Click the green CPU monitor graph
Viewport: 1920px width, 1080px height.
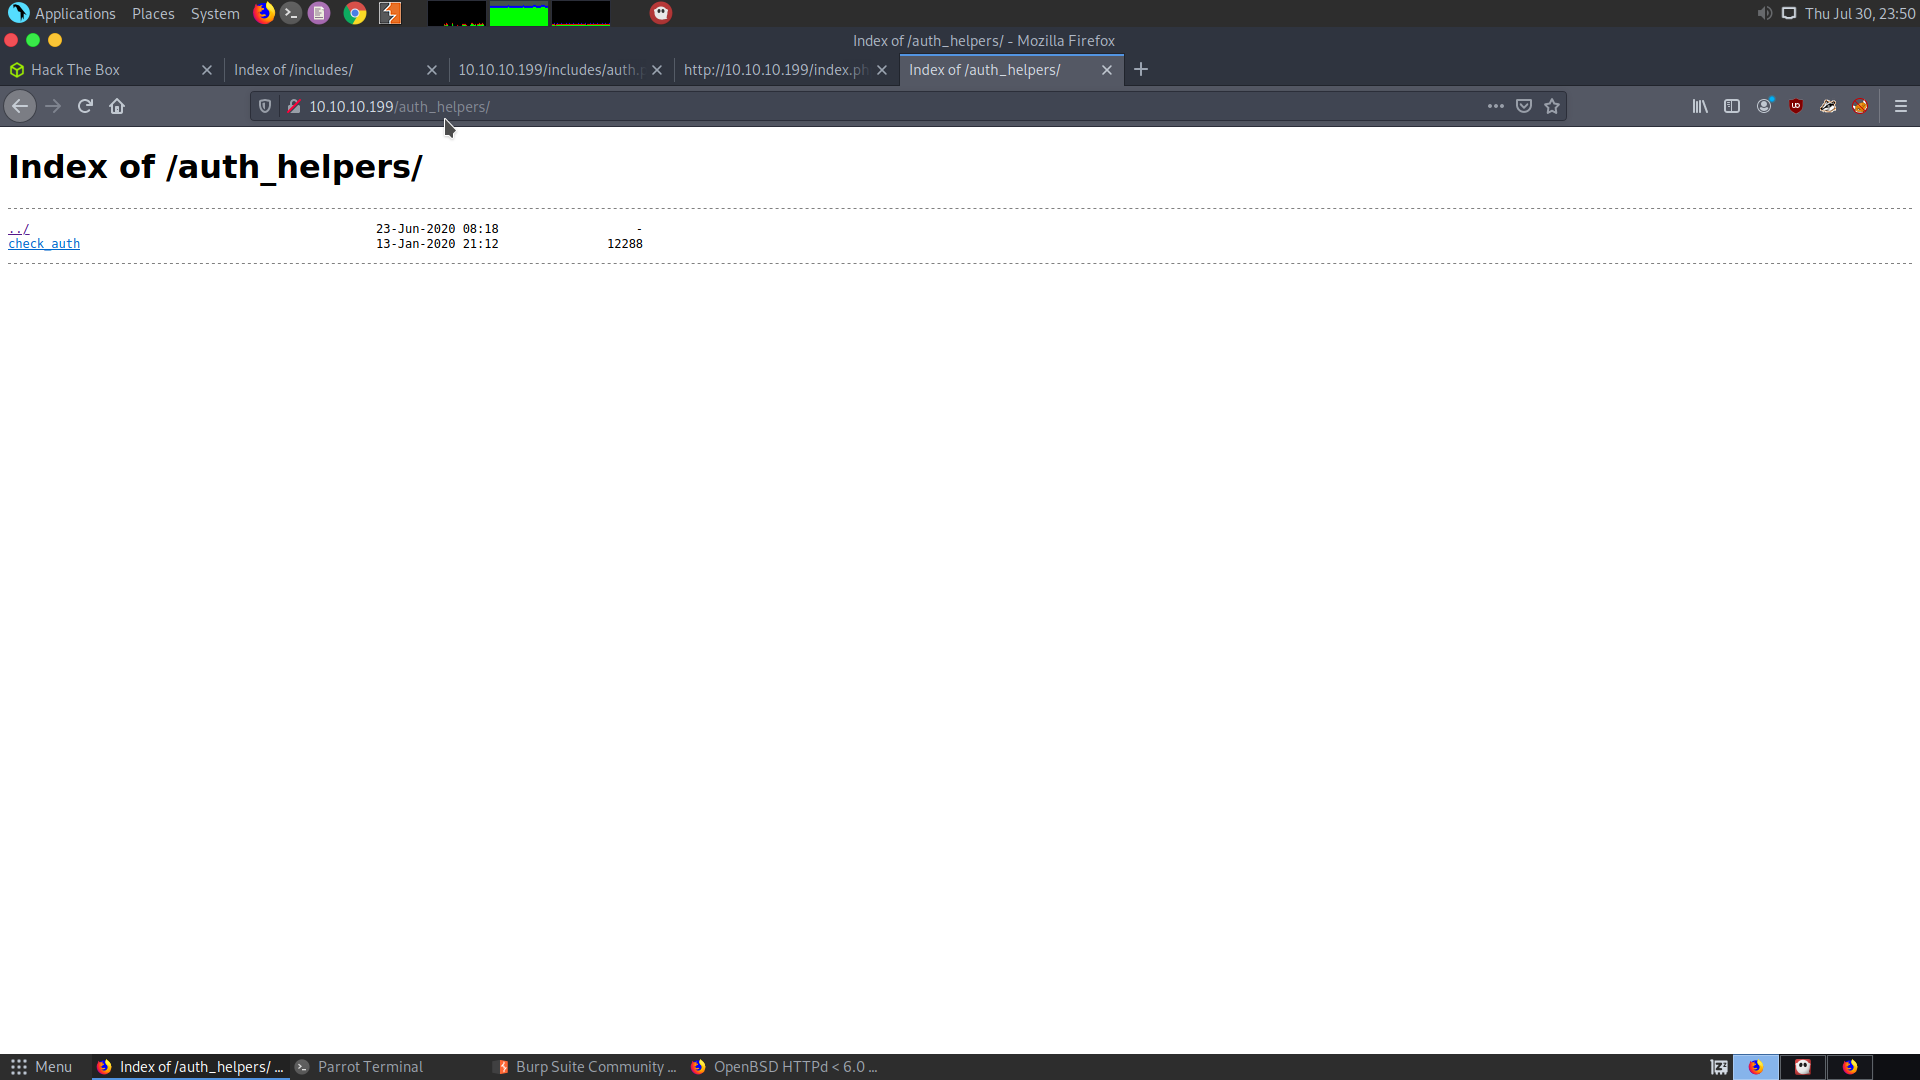pyautogui.click(x=518, y=14)
